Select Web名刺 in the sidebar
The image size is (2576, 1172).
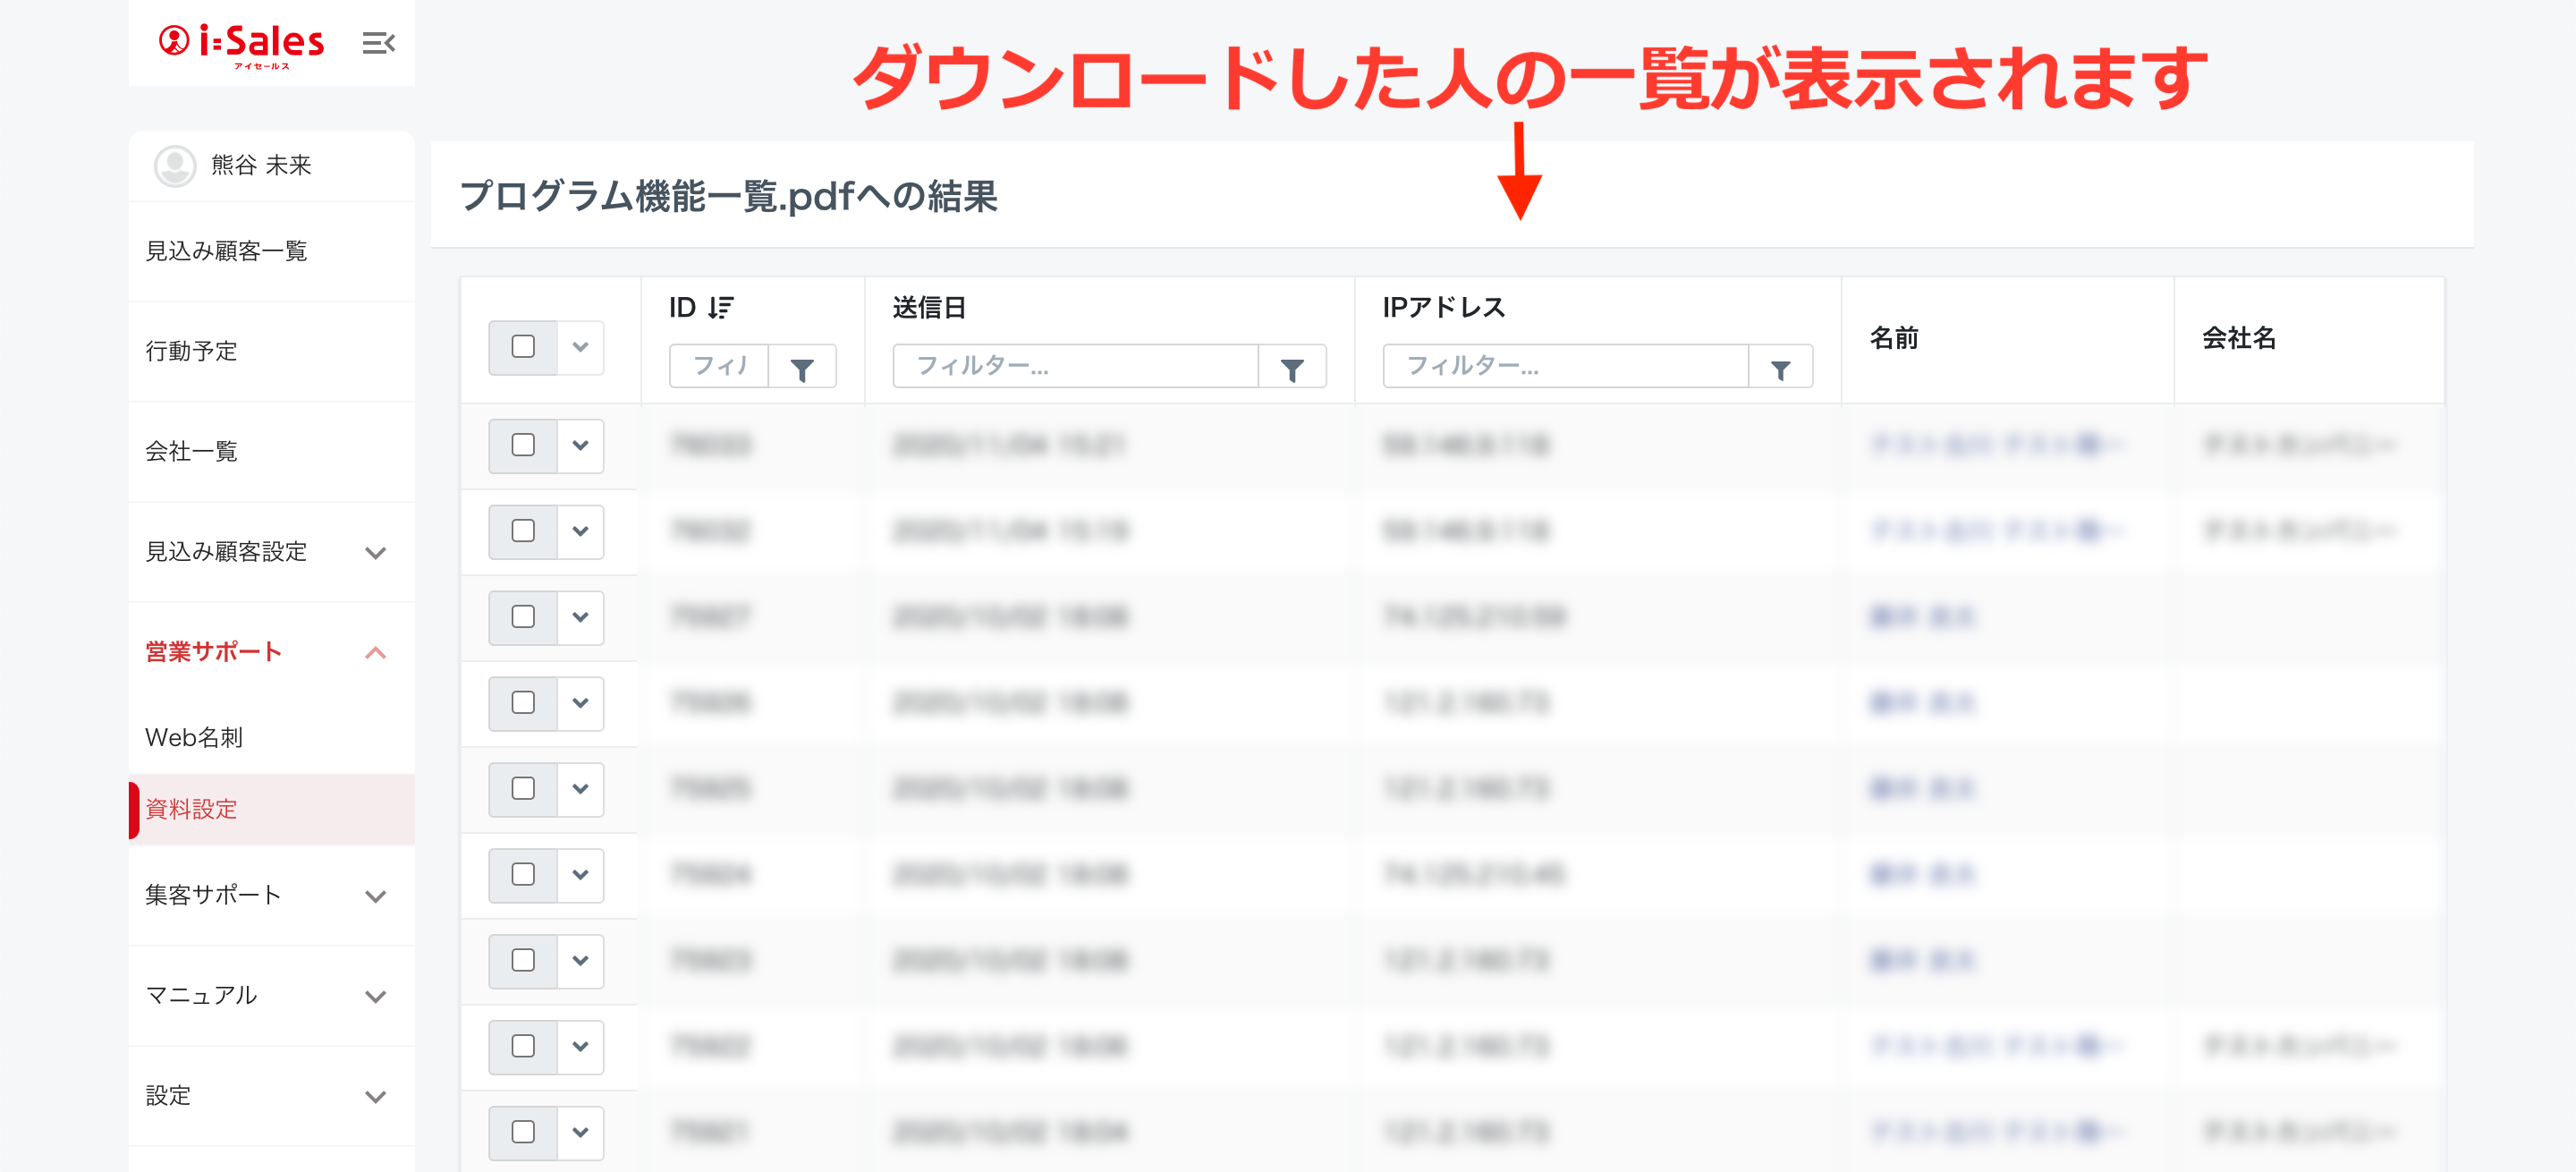[x=194, y=738]
